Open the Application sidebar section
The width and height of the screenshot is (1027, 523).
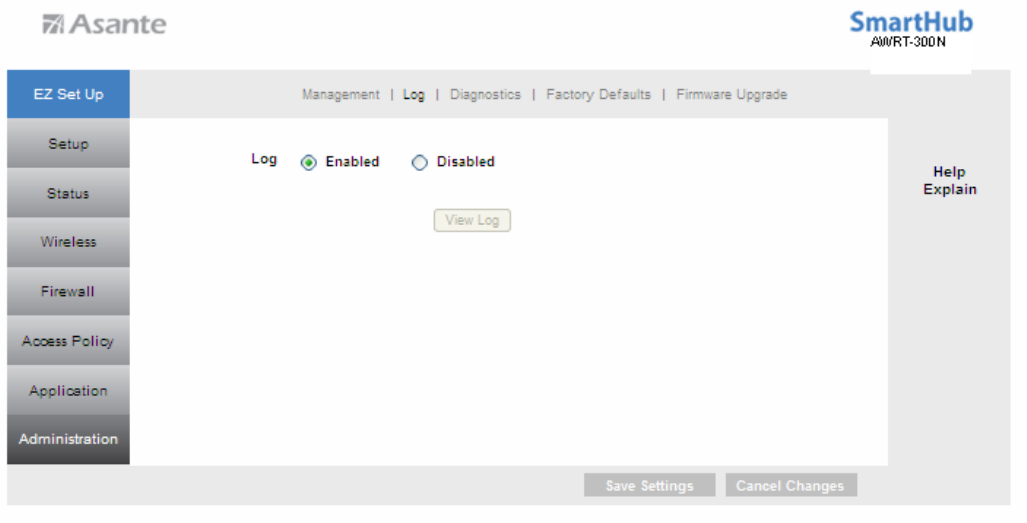(x=68, y=390)
